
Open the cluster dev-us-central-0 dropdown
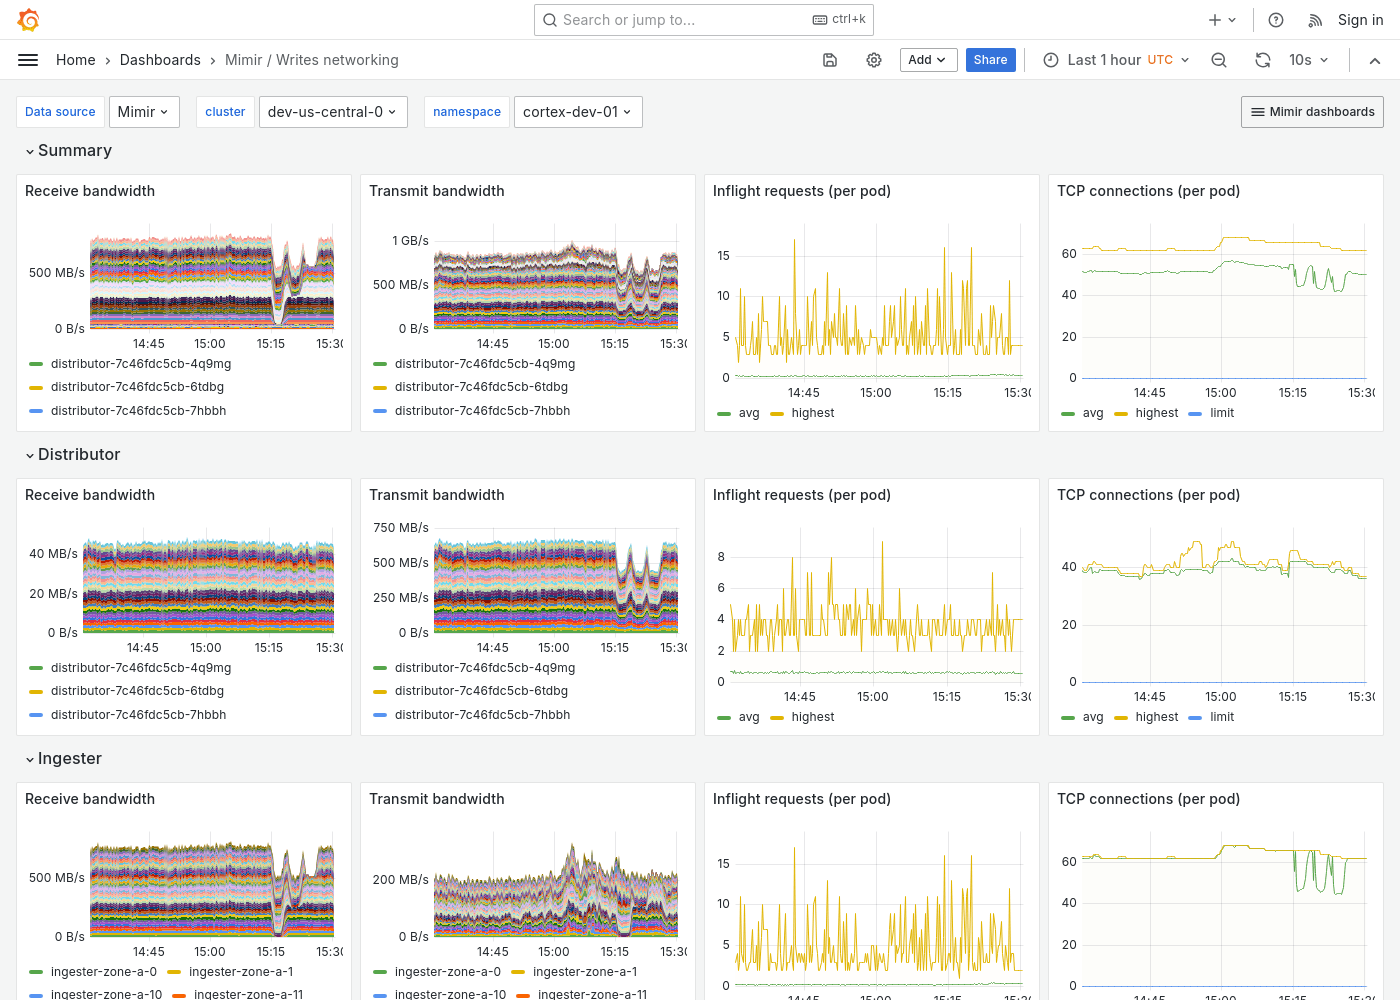(x=333, y=112)
